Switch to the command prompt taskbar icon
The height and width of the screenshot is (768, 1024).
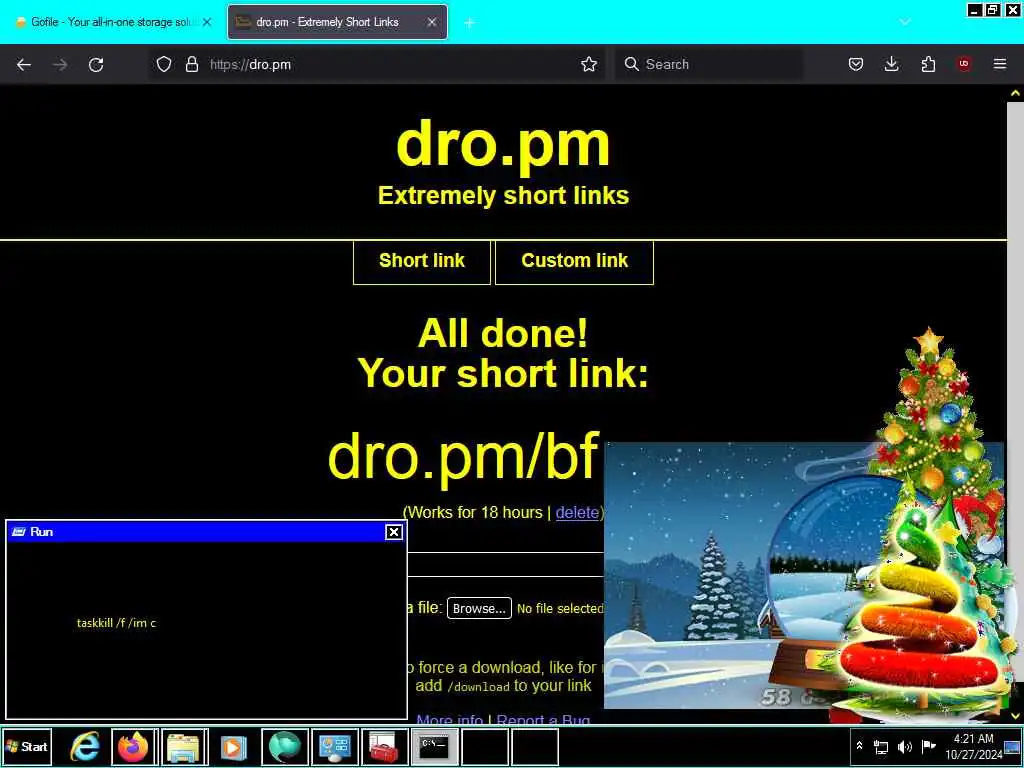tap(434, 746)
